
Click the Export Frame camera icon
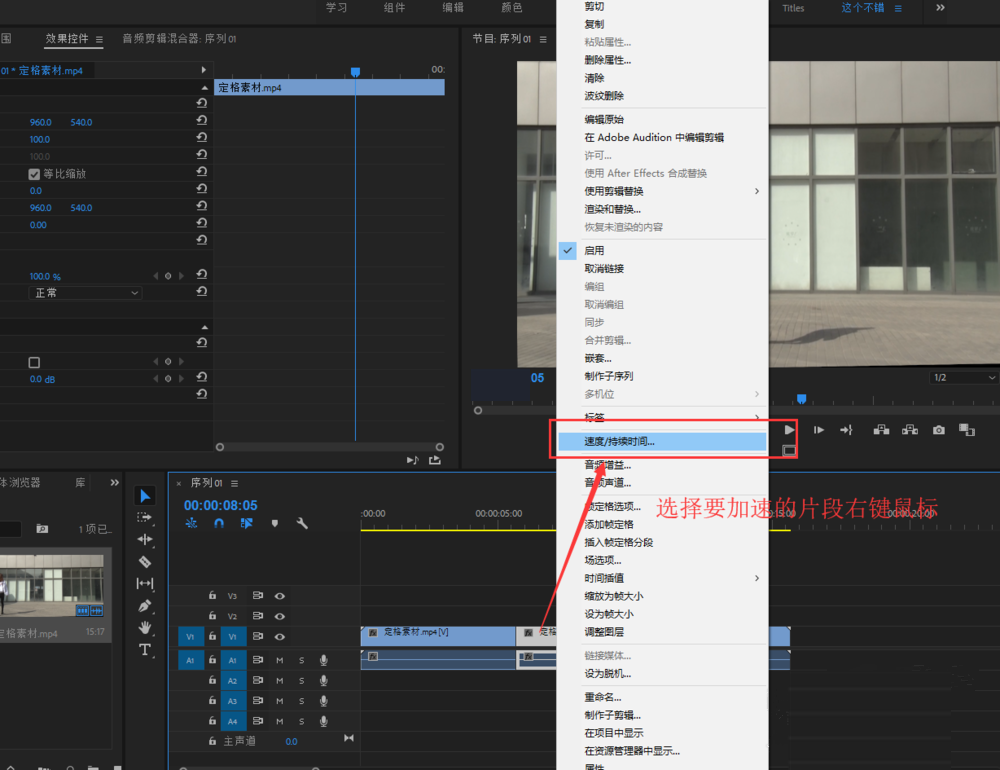[938, 430]
